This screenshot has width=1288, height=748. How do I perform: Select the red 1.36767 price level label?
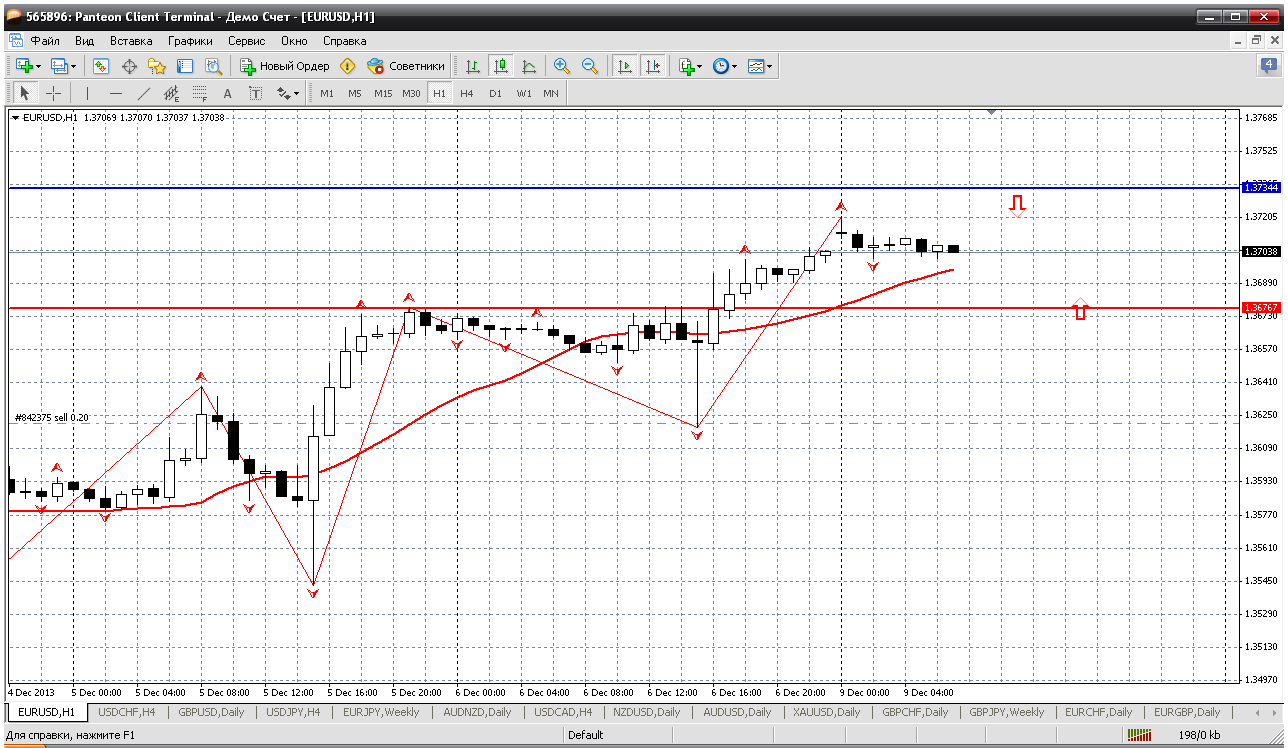coord(1260,307)
